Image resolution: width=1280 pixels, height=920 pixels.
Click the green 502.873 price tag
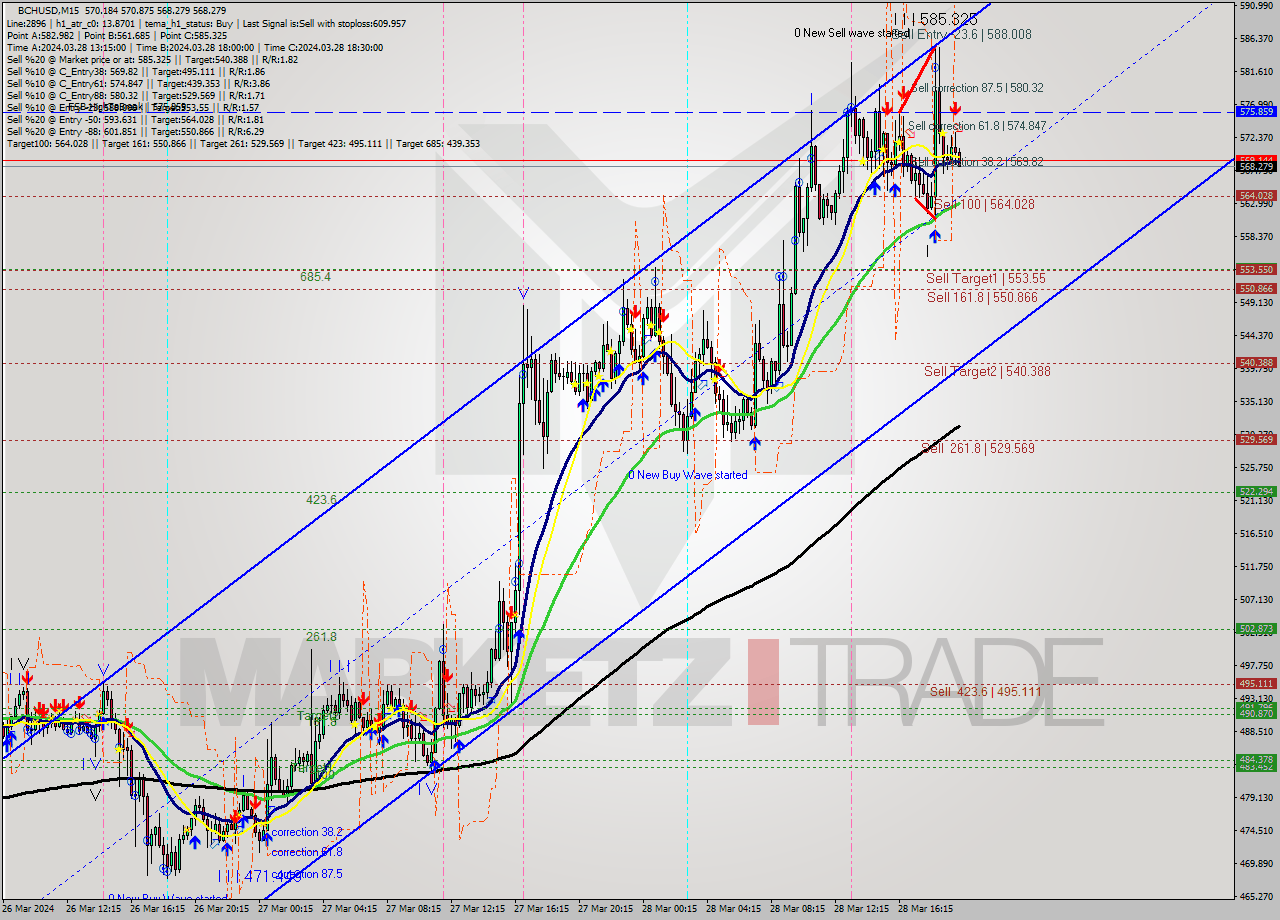coord(1256,629)
